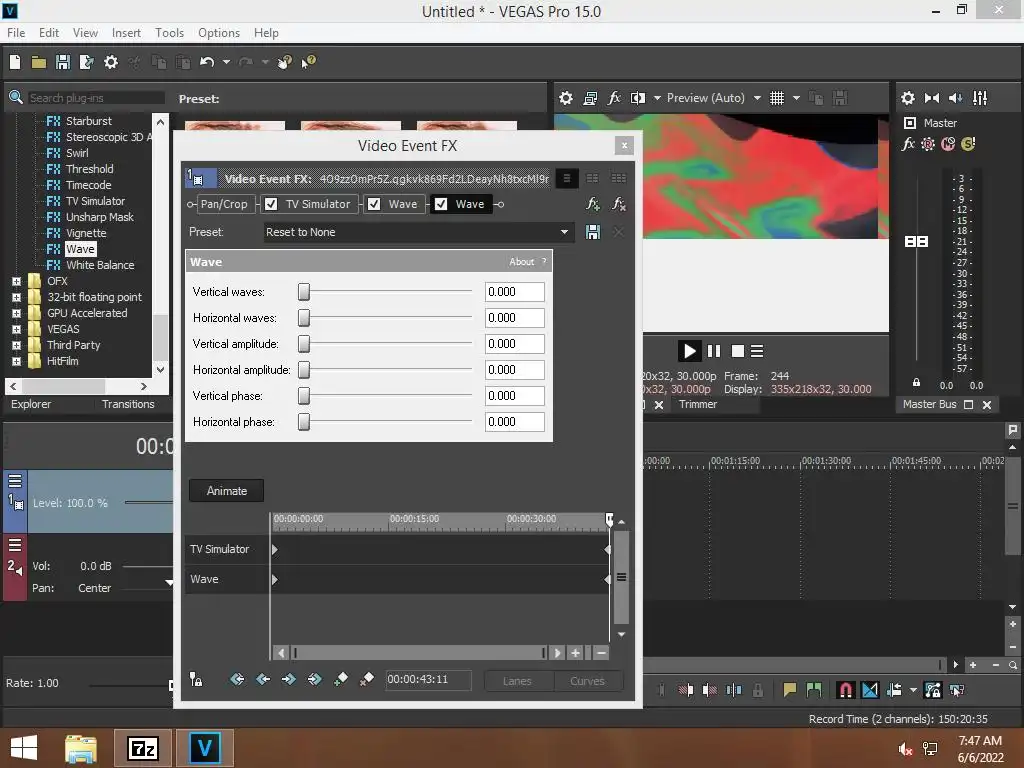Expand the 32-bit floating point folder

16,297
